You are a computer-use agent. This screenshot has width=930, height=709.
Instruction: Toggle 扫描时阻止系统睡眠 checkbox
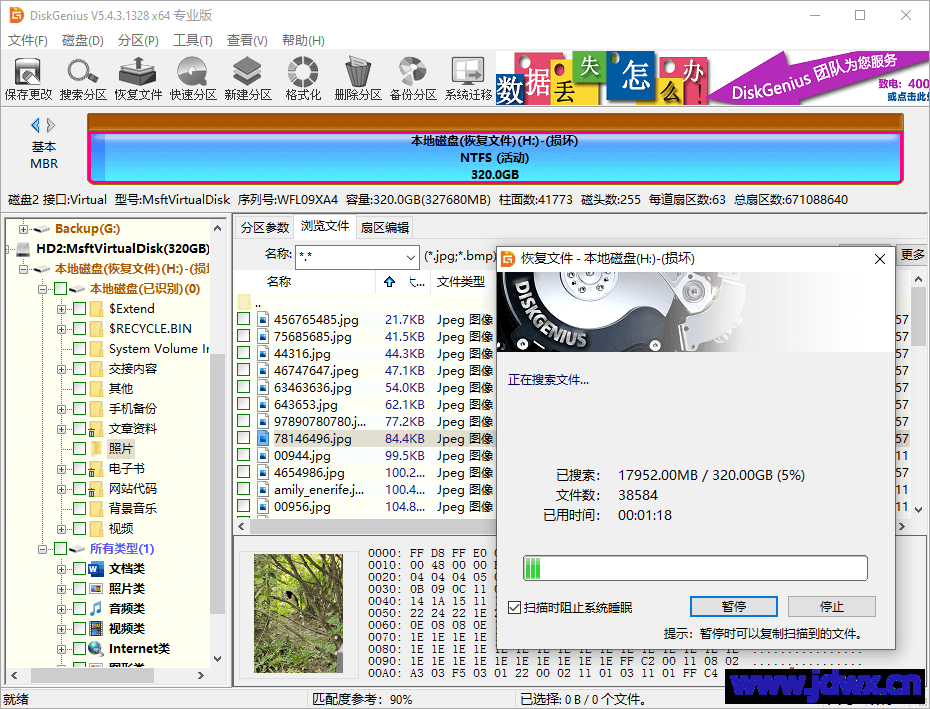514,608
